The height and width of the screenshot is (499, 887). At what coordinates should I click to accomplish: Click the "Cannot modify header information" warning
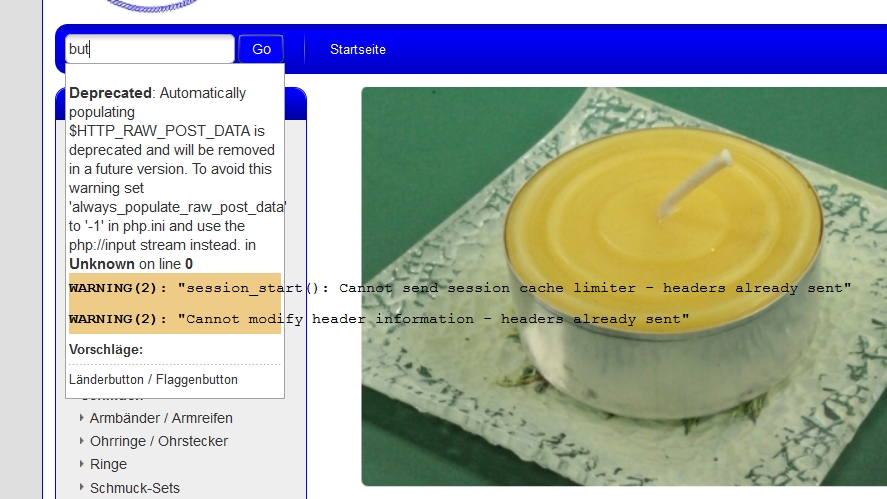click(379, 319)
